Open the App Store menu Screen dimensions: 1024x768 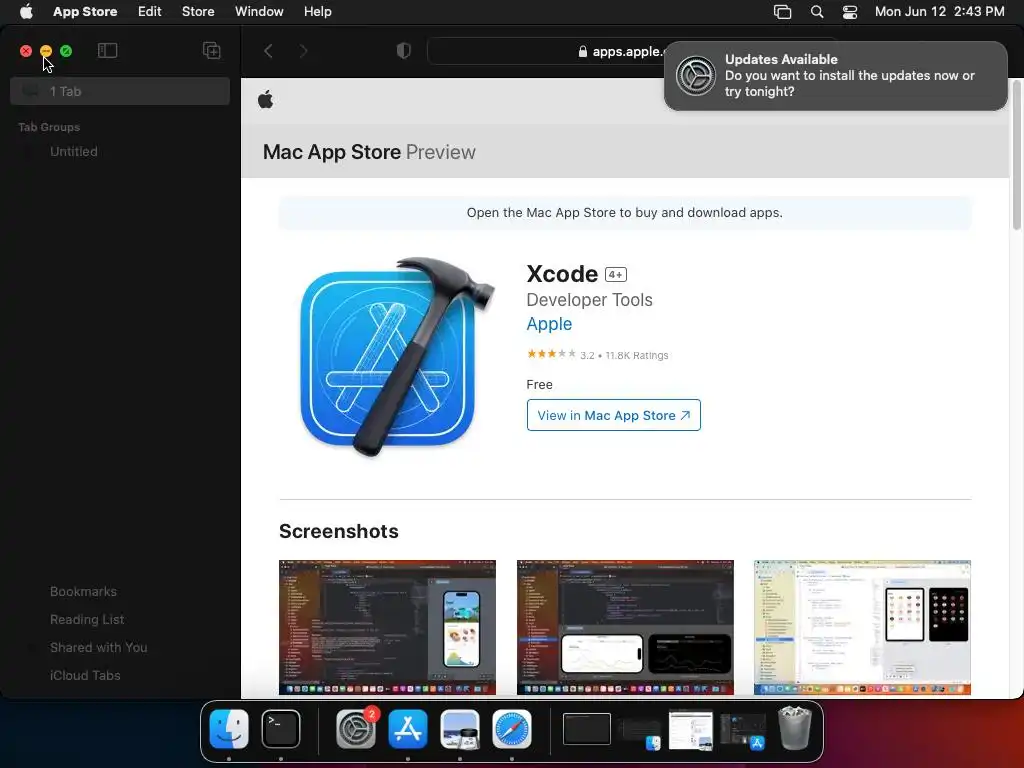(85, 12)
